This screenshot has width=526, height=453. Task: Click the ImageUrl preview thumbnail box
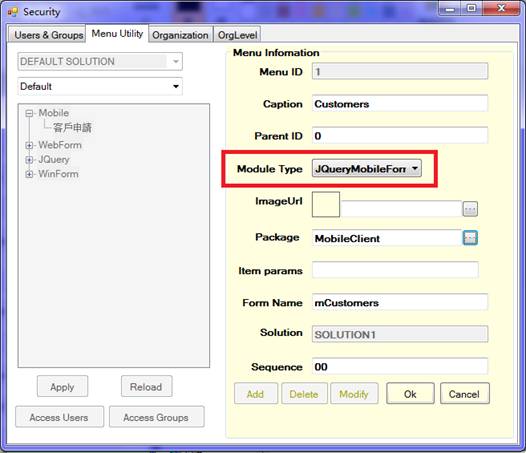[326, 204]
